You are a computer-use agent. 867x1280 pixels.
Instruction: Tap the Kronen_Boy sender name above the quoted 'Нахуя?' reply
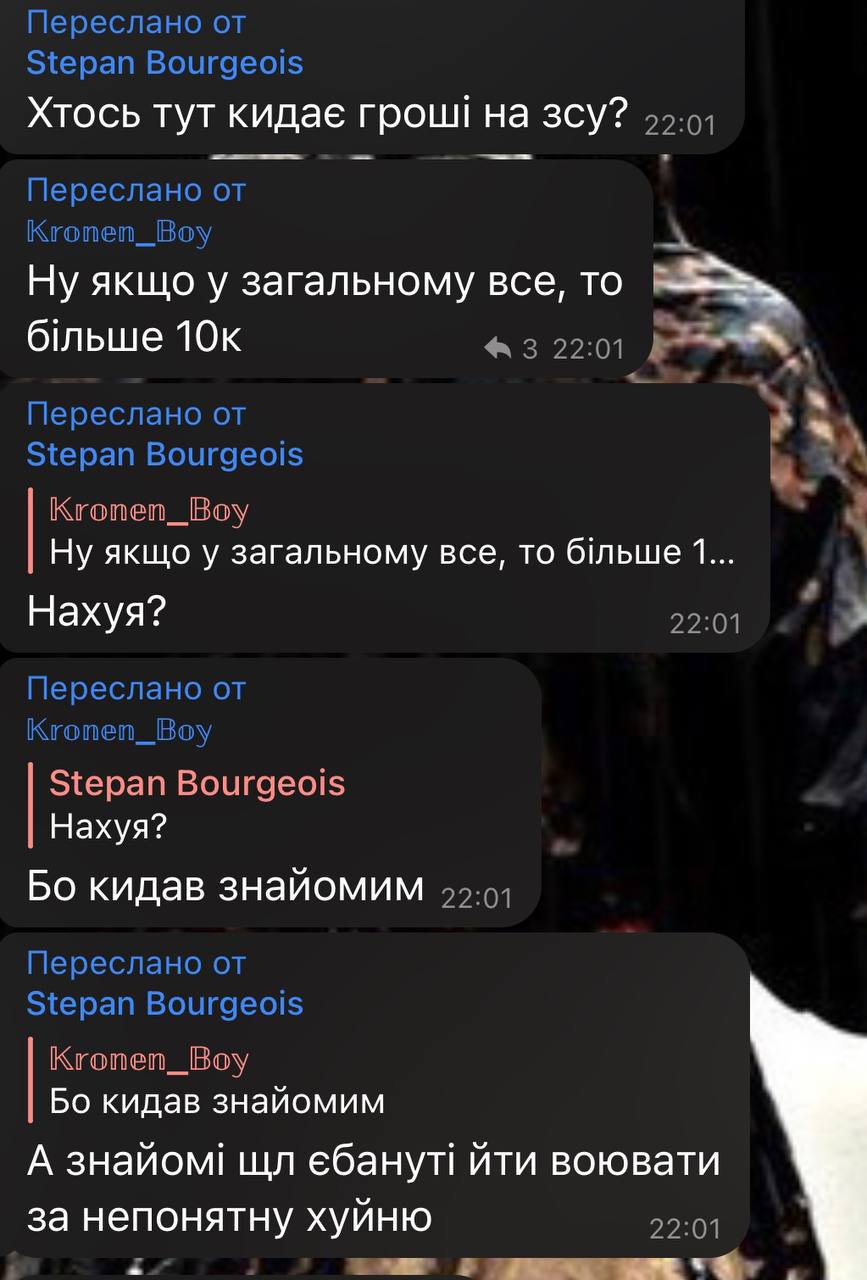coord(119,730)
